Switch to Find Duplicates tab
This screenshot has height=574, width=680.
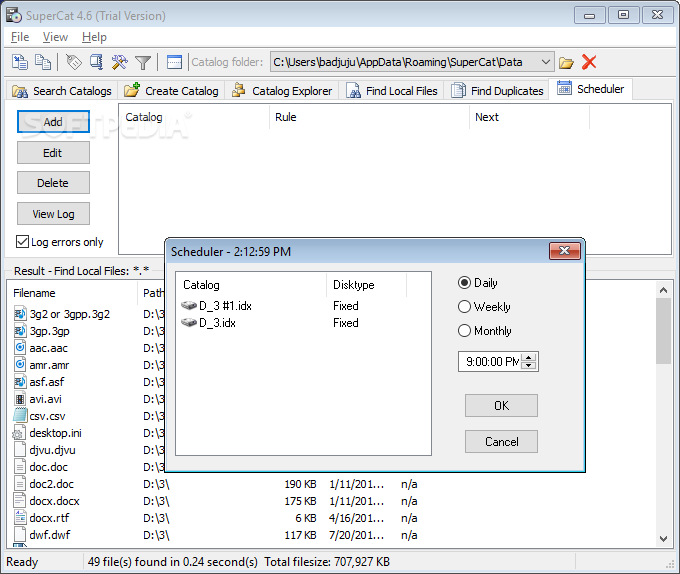pos(497,91)
